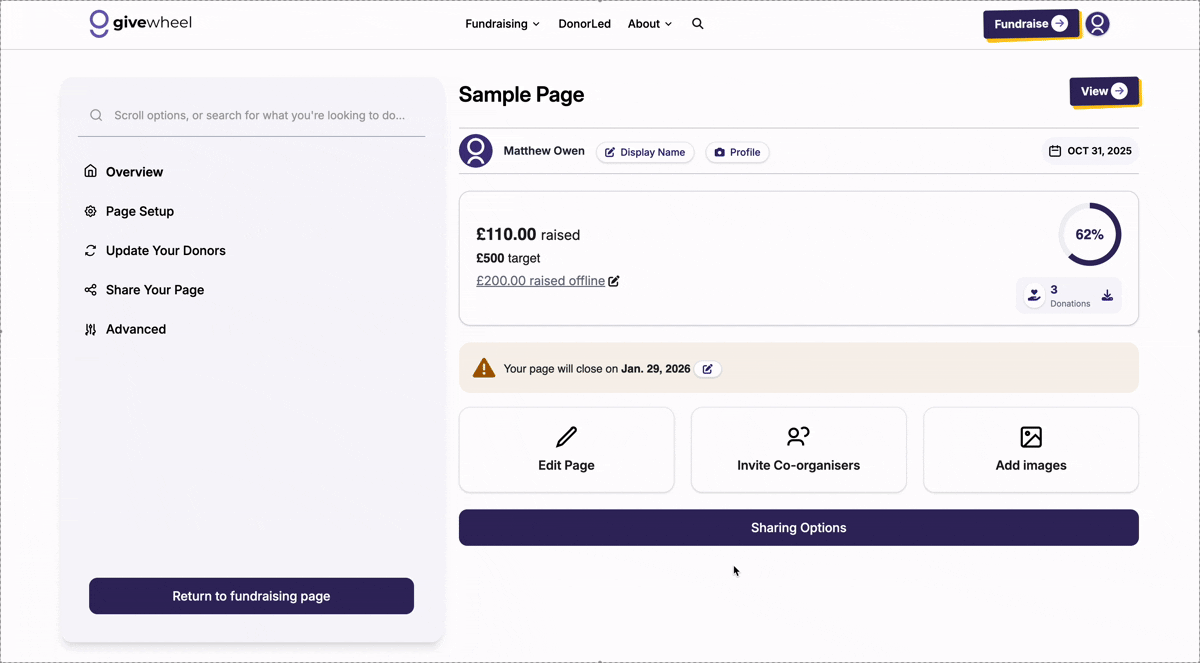Image resolution: width=1200 pixels, height=663 pixels.
Task: Click the £200.00 raised offline link
Action: pos(540,281)
